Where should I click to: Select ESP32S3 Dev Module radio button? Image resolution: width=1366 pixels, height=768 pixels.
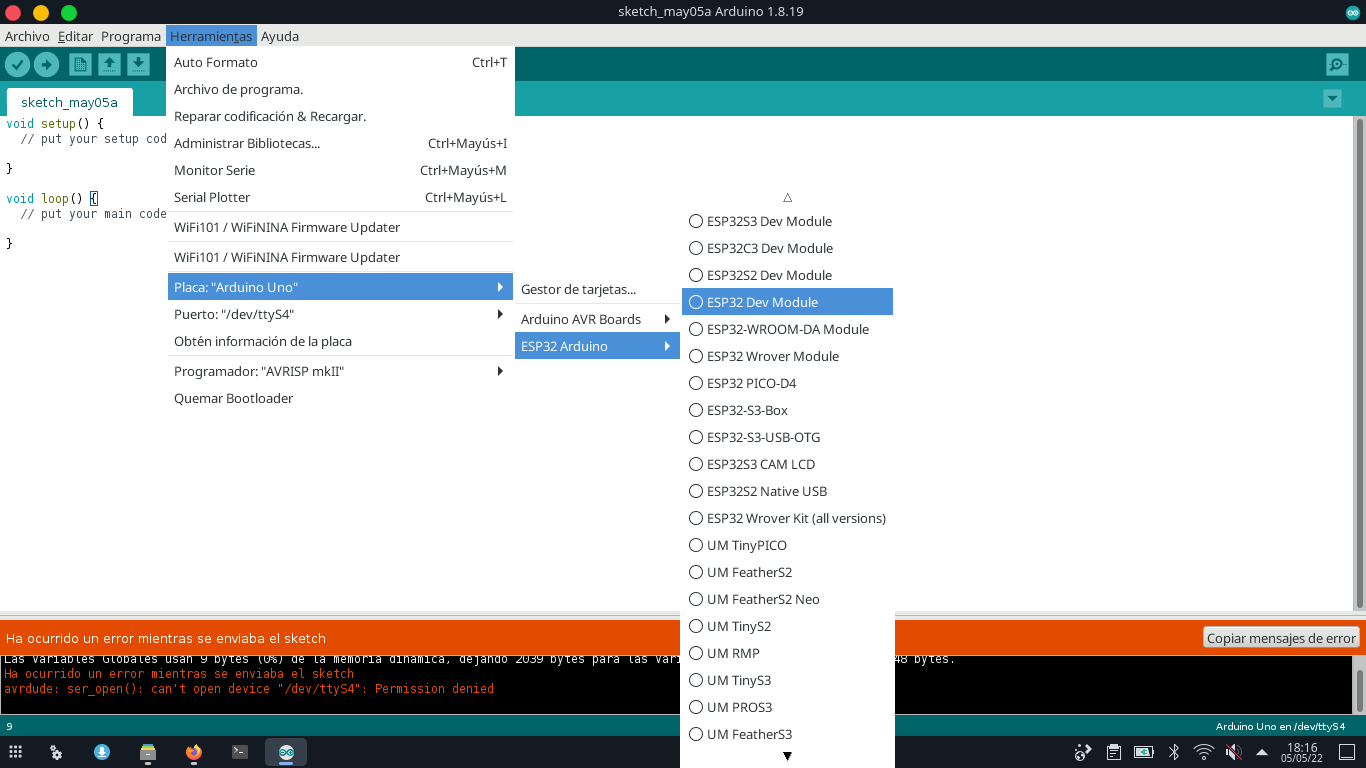(x=696, y=221)
